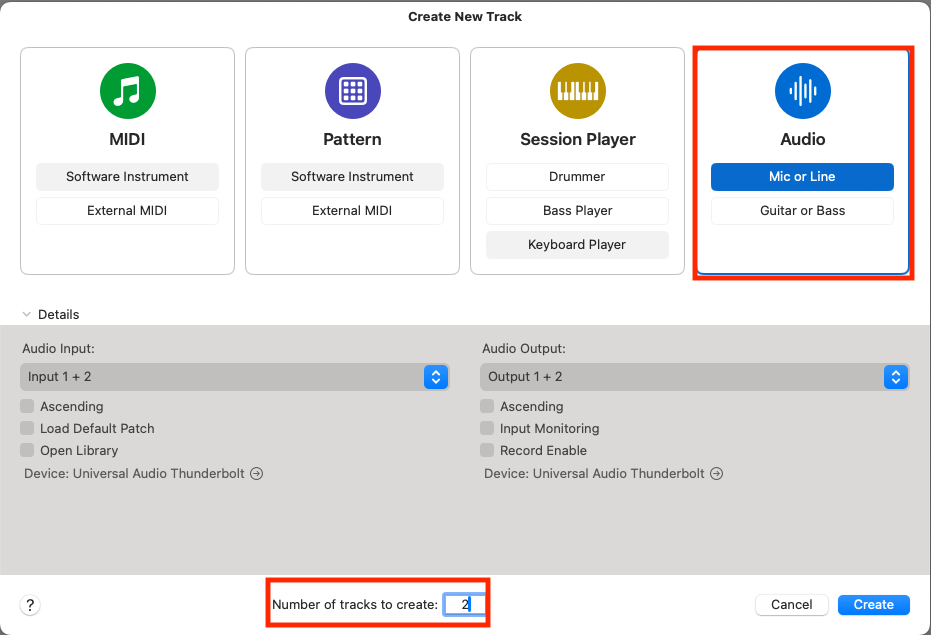Enable the Record Enable checkbox

click(487, 451)
